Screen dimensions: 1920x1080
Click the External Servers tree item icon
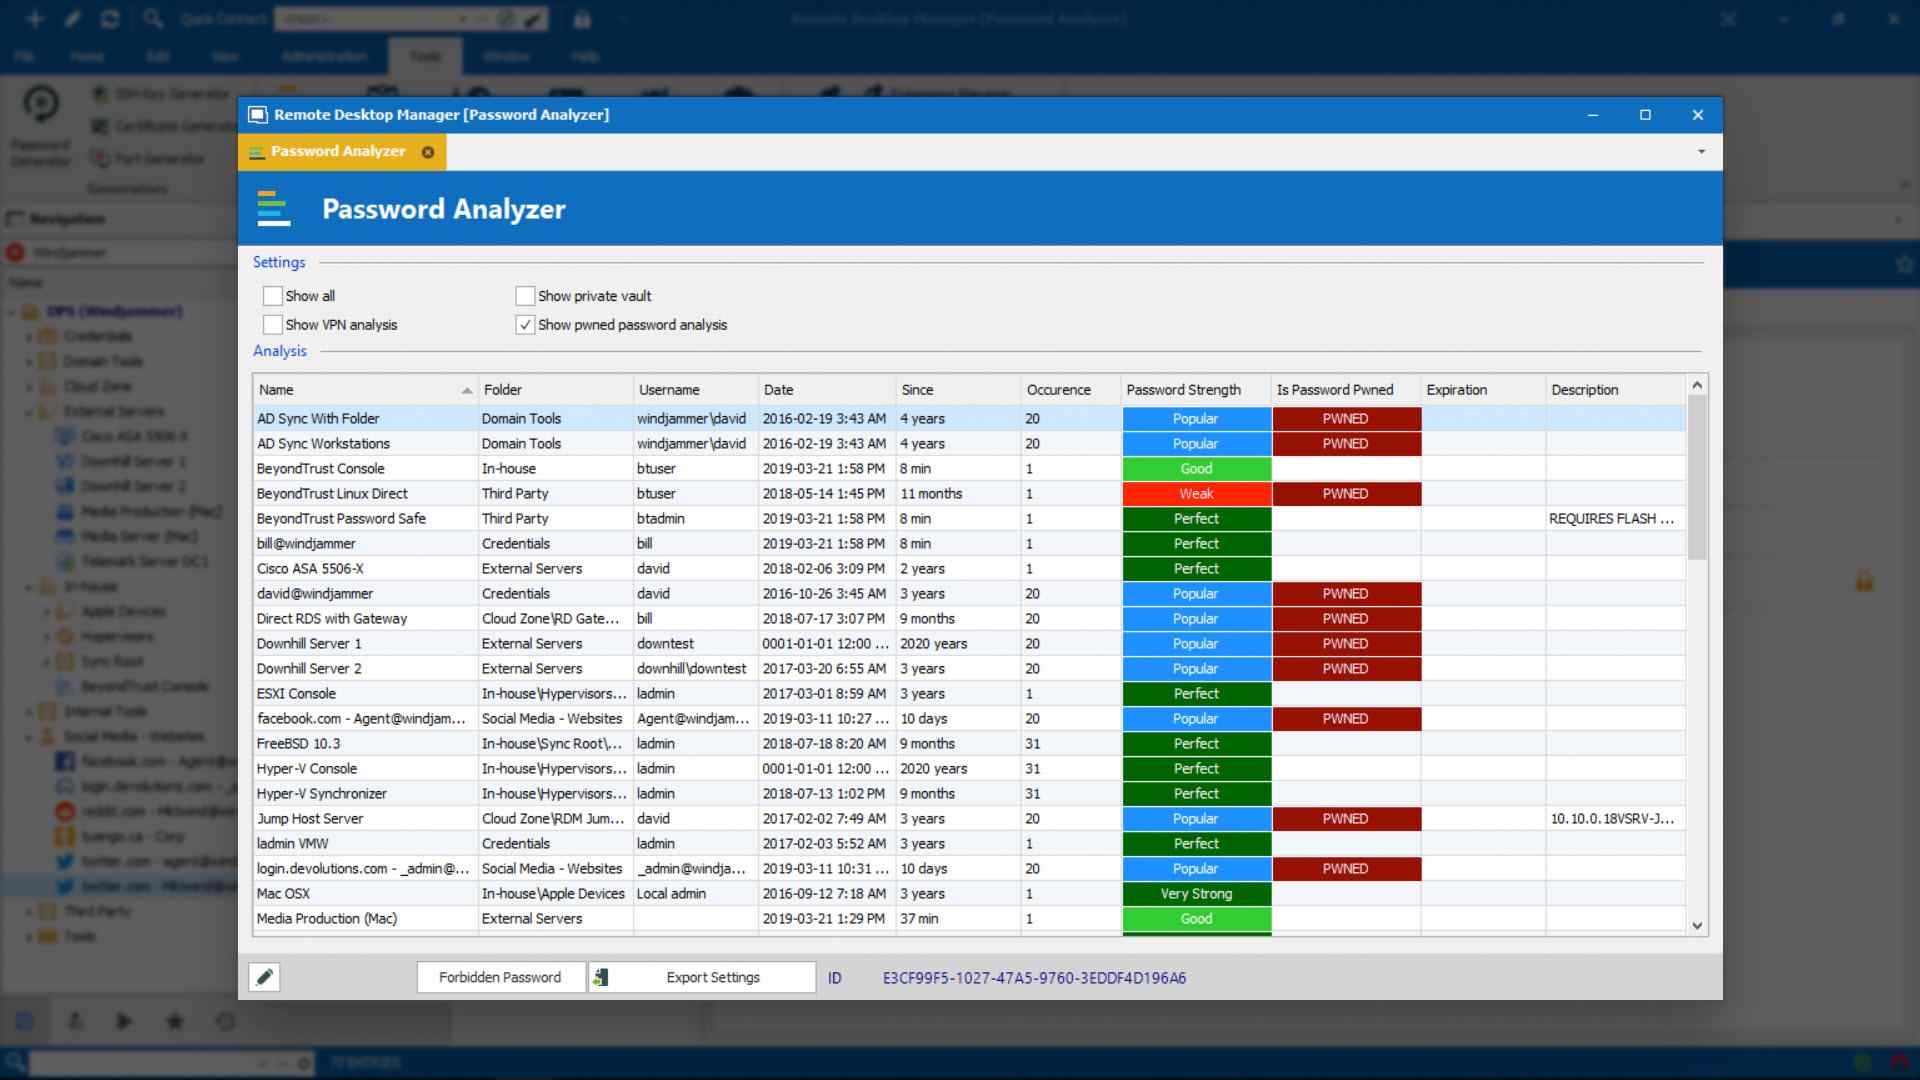click(46, 411)
